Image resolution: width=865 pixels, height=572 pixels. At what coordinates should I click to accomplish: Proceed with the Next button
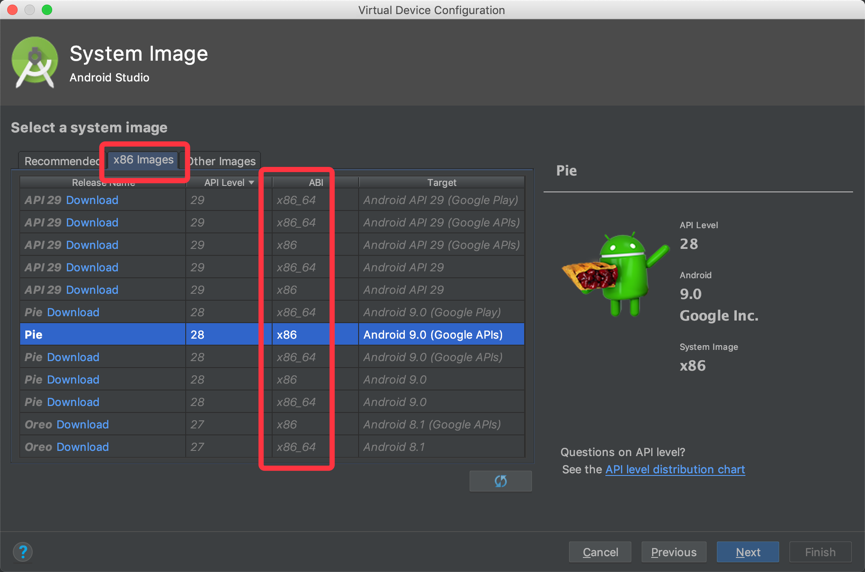748,552
